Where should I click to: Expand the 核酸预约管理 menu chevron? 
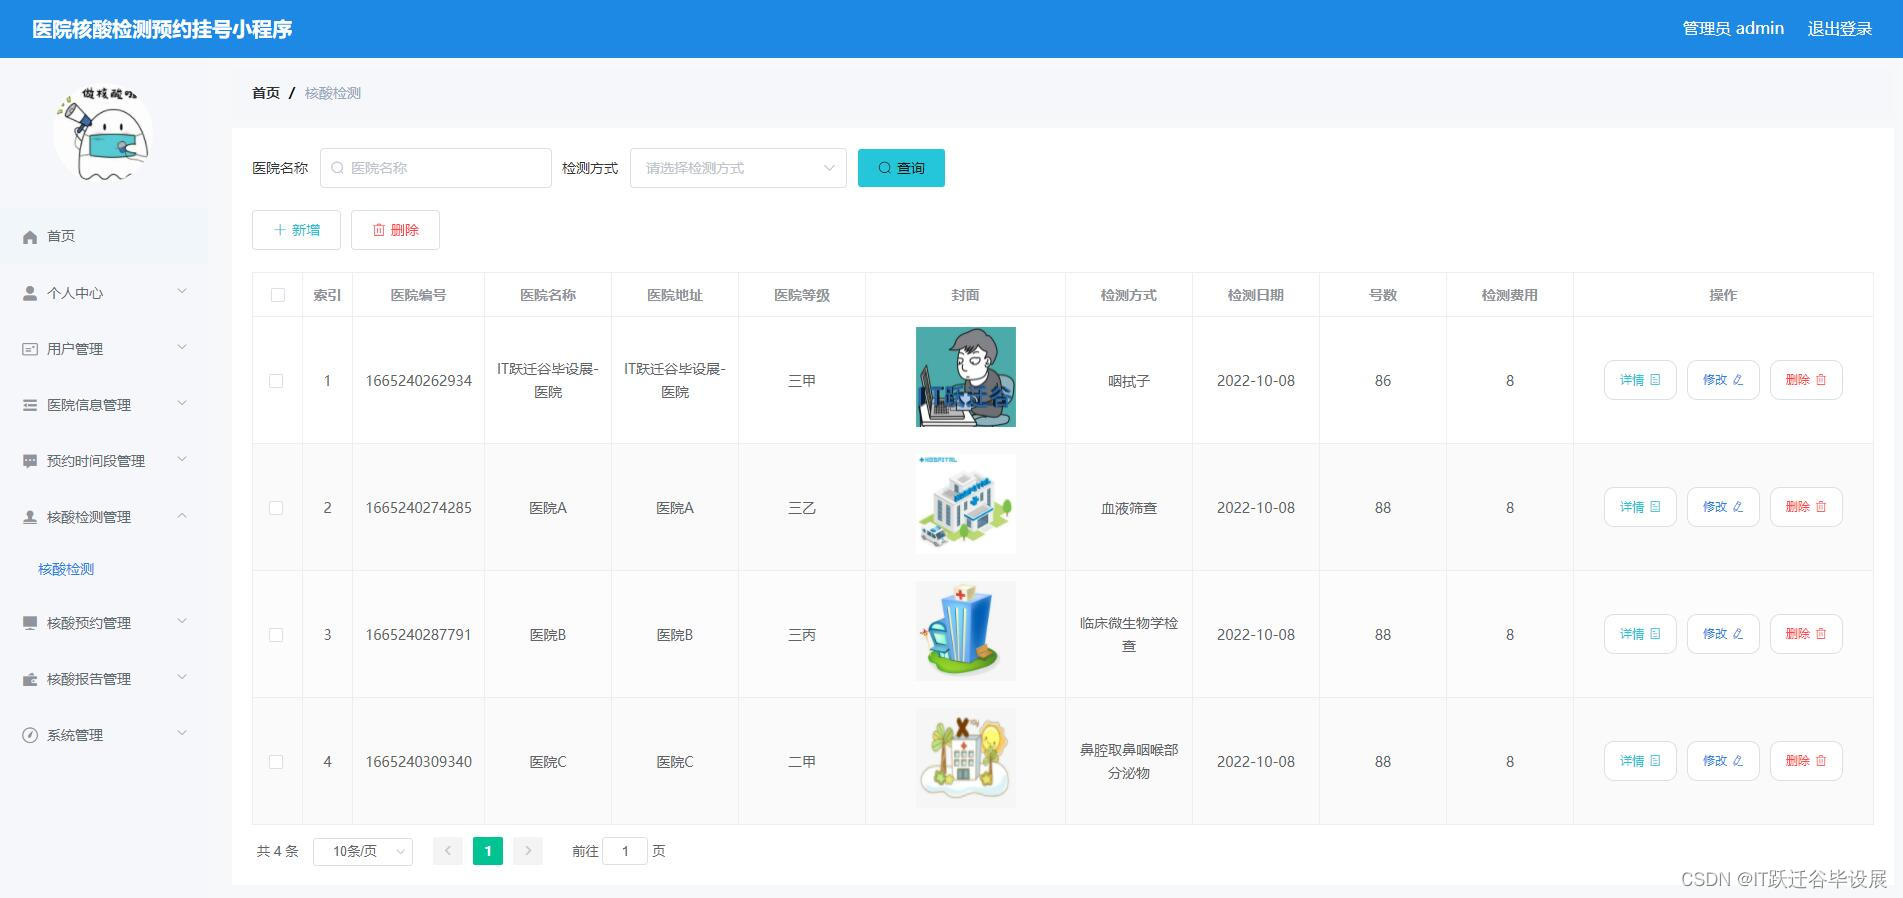coord(182,622)
